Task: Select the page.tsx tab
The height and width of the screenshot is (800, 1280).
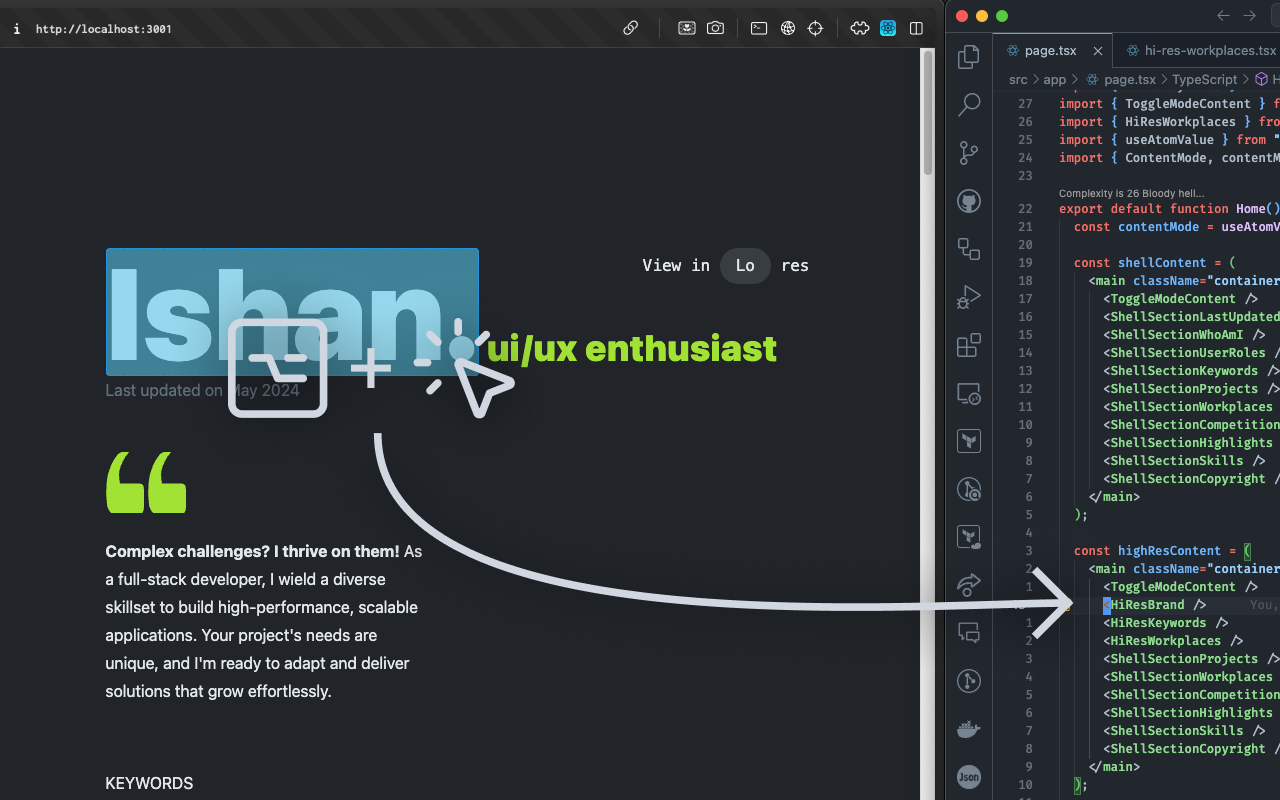Action: tap(1048, 50)
